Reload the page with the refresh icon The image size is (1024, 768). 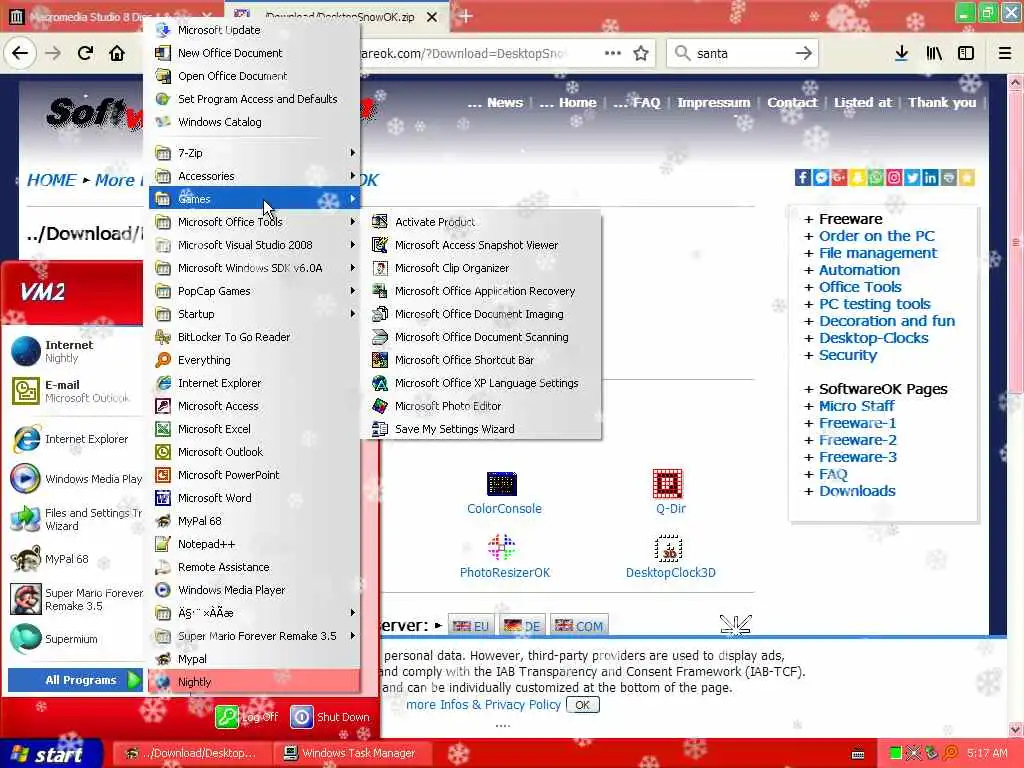click(85, 53)
